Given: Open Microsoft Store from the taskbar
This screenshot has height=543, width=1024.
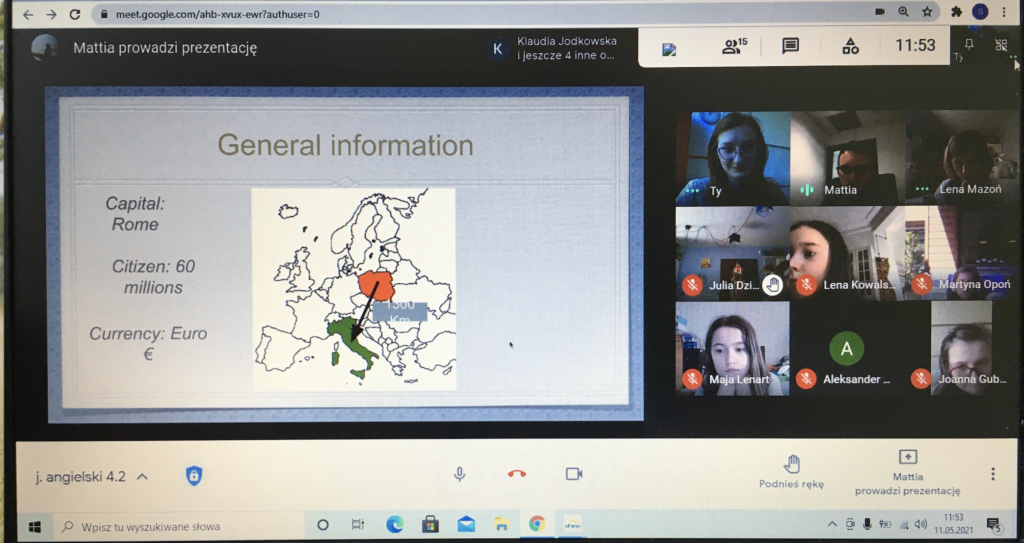Looking at the screenshot, I should click(430, 524).
